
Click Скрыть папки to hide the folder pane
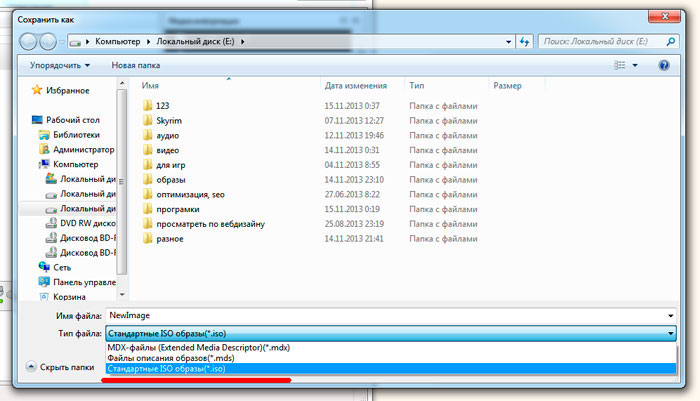pos(61,367)
